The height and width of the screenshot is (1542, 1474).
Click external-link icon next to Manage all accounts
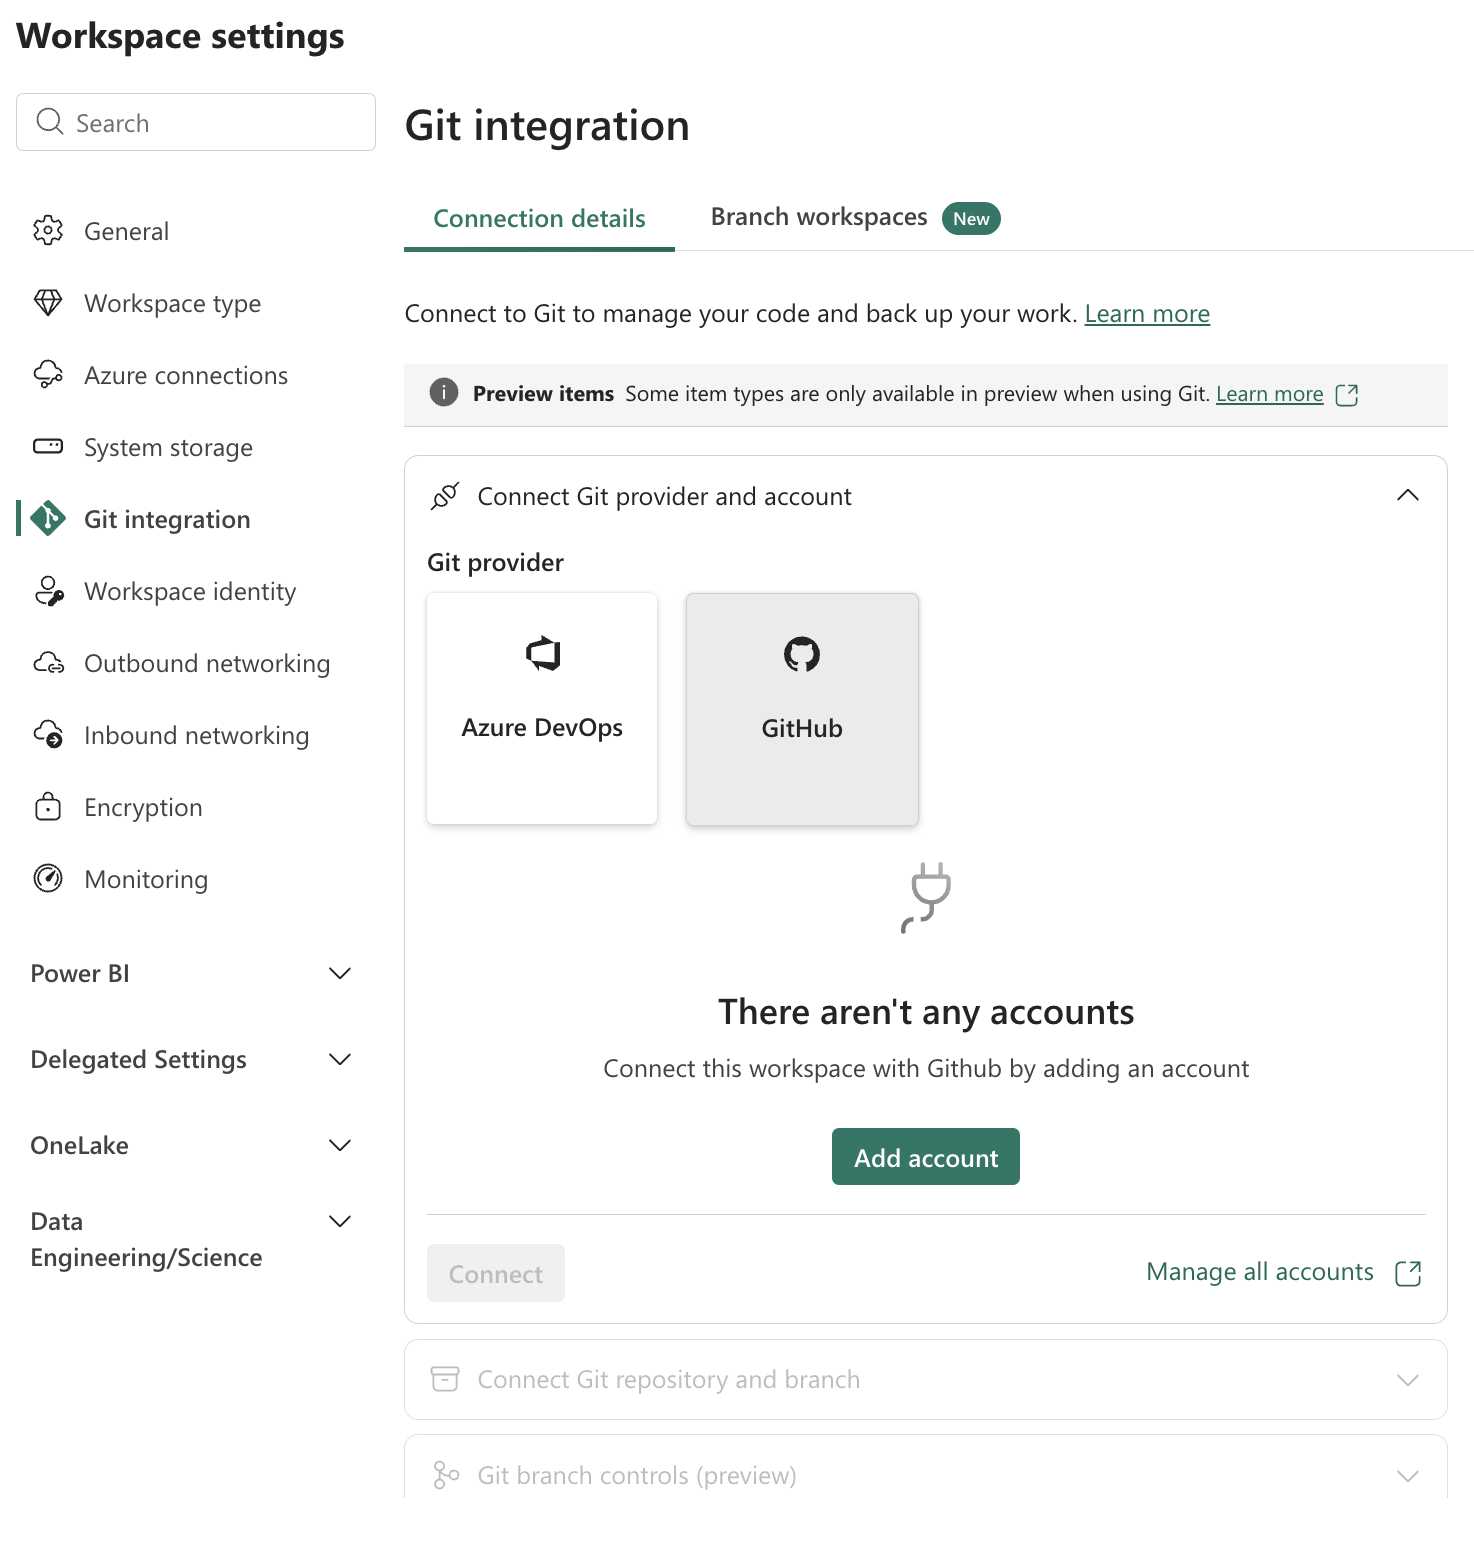pos(1408,1273)
